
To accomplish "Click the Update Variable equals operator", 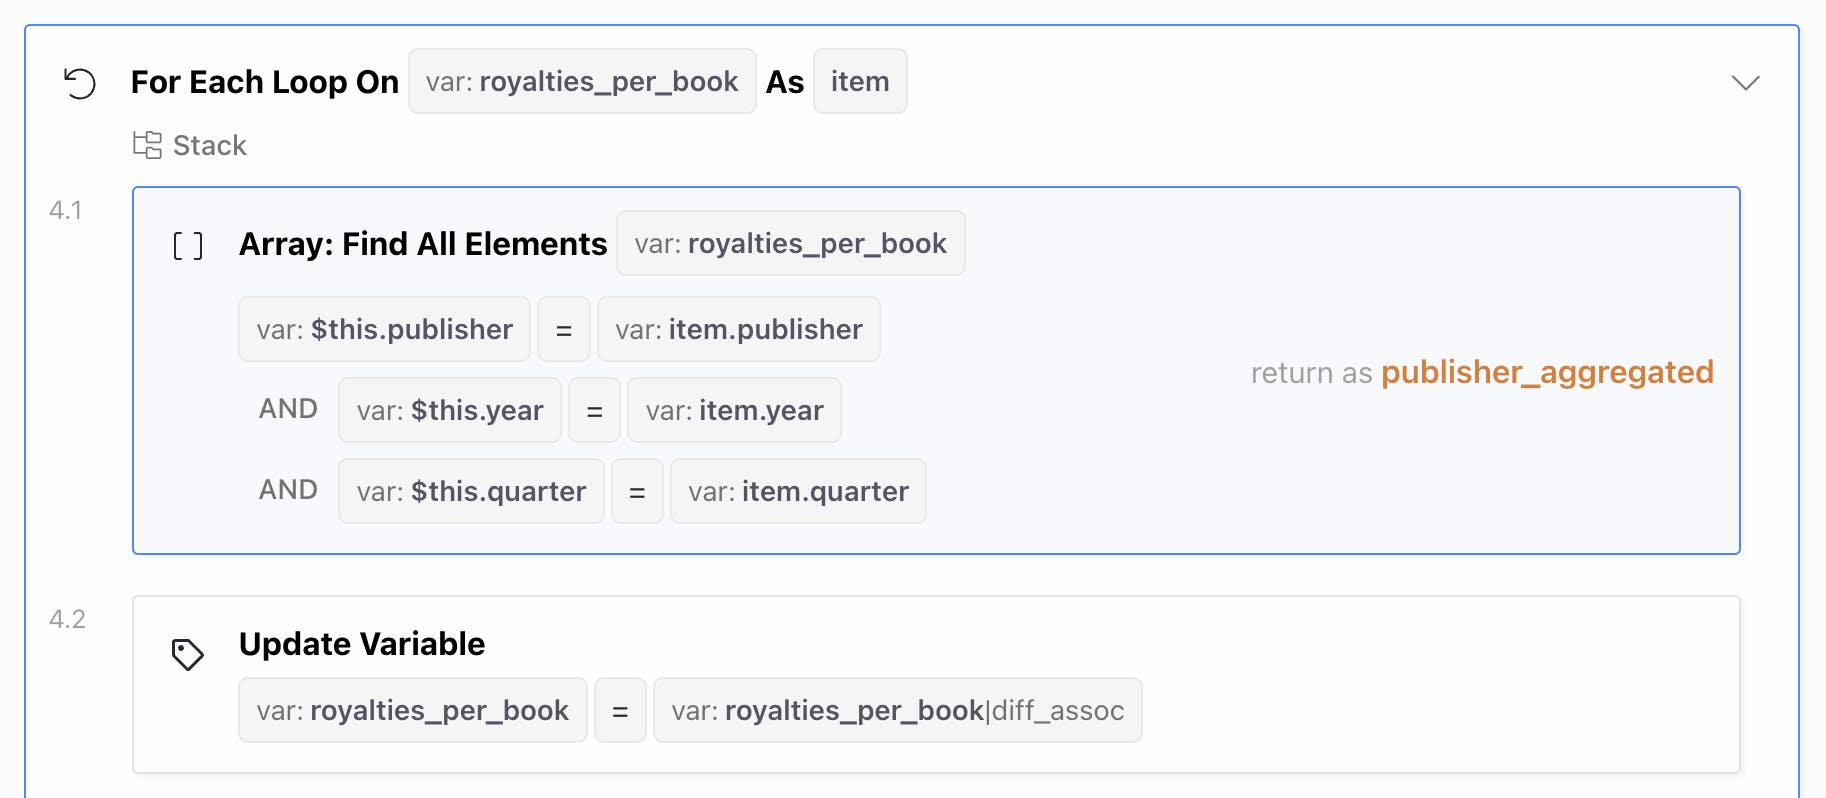I will point(620,711).
